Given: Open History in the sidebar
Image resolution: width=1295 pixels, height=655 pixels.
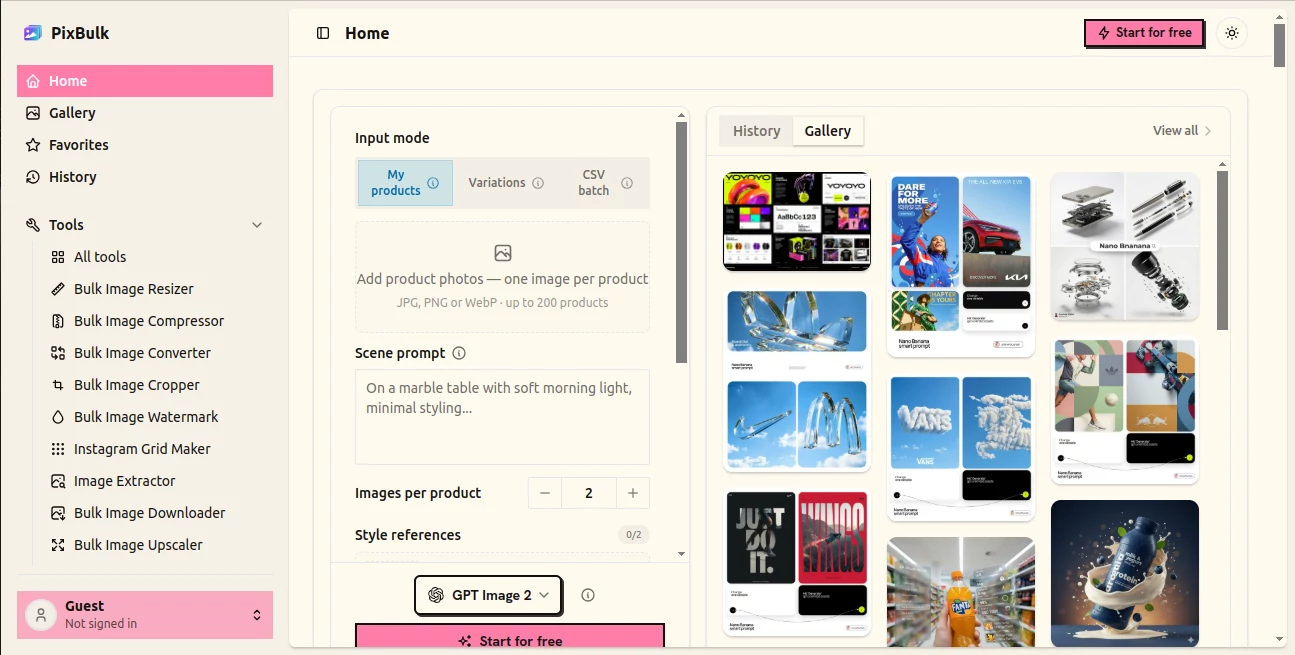Looking at the screenshot, I should (145, 177).
